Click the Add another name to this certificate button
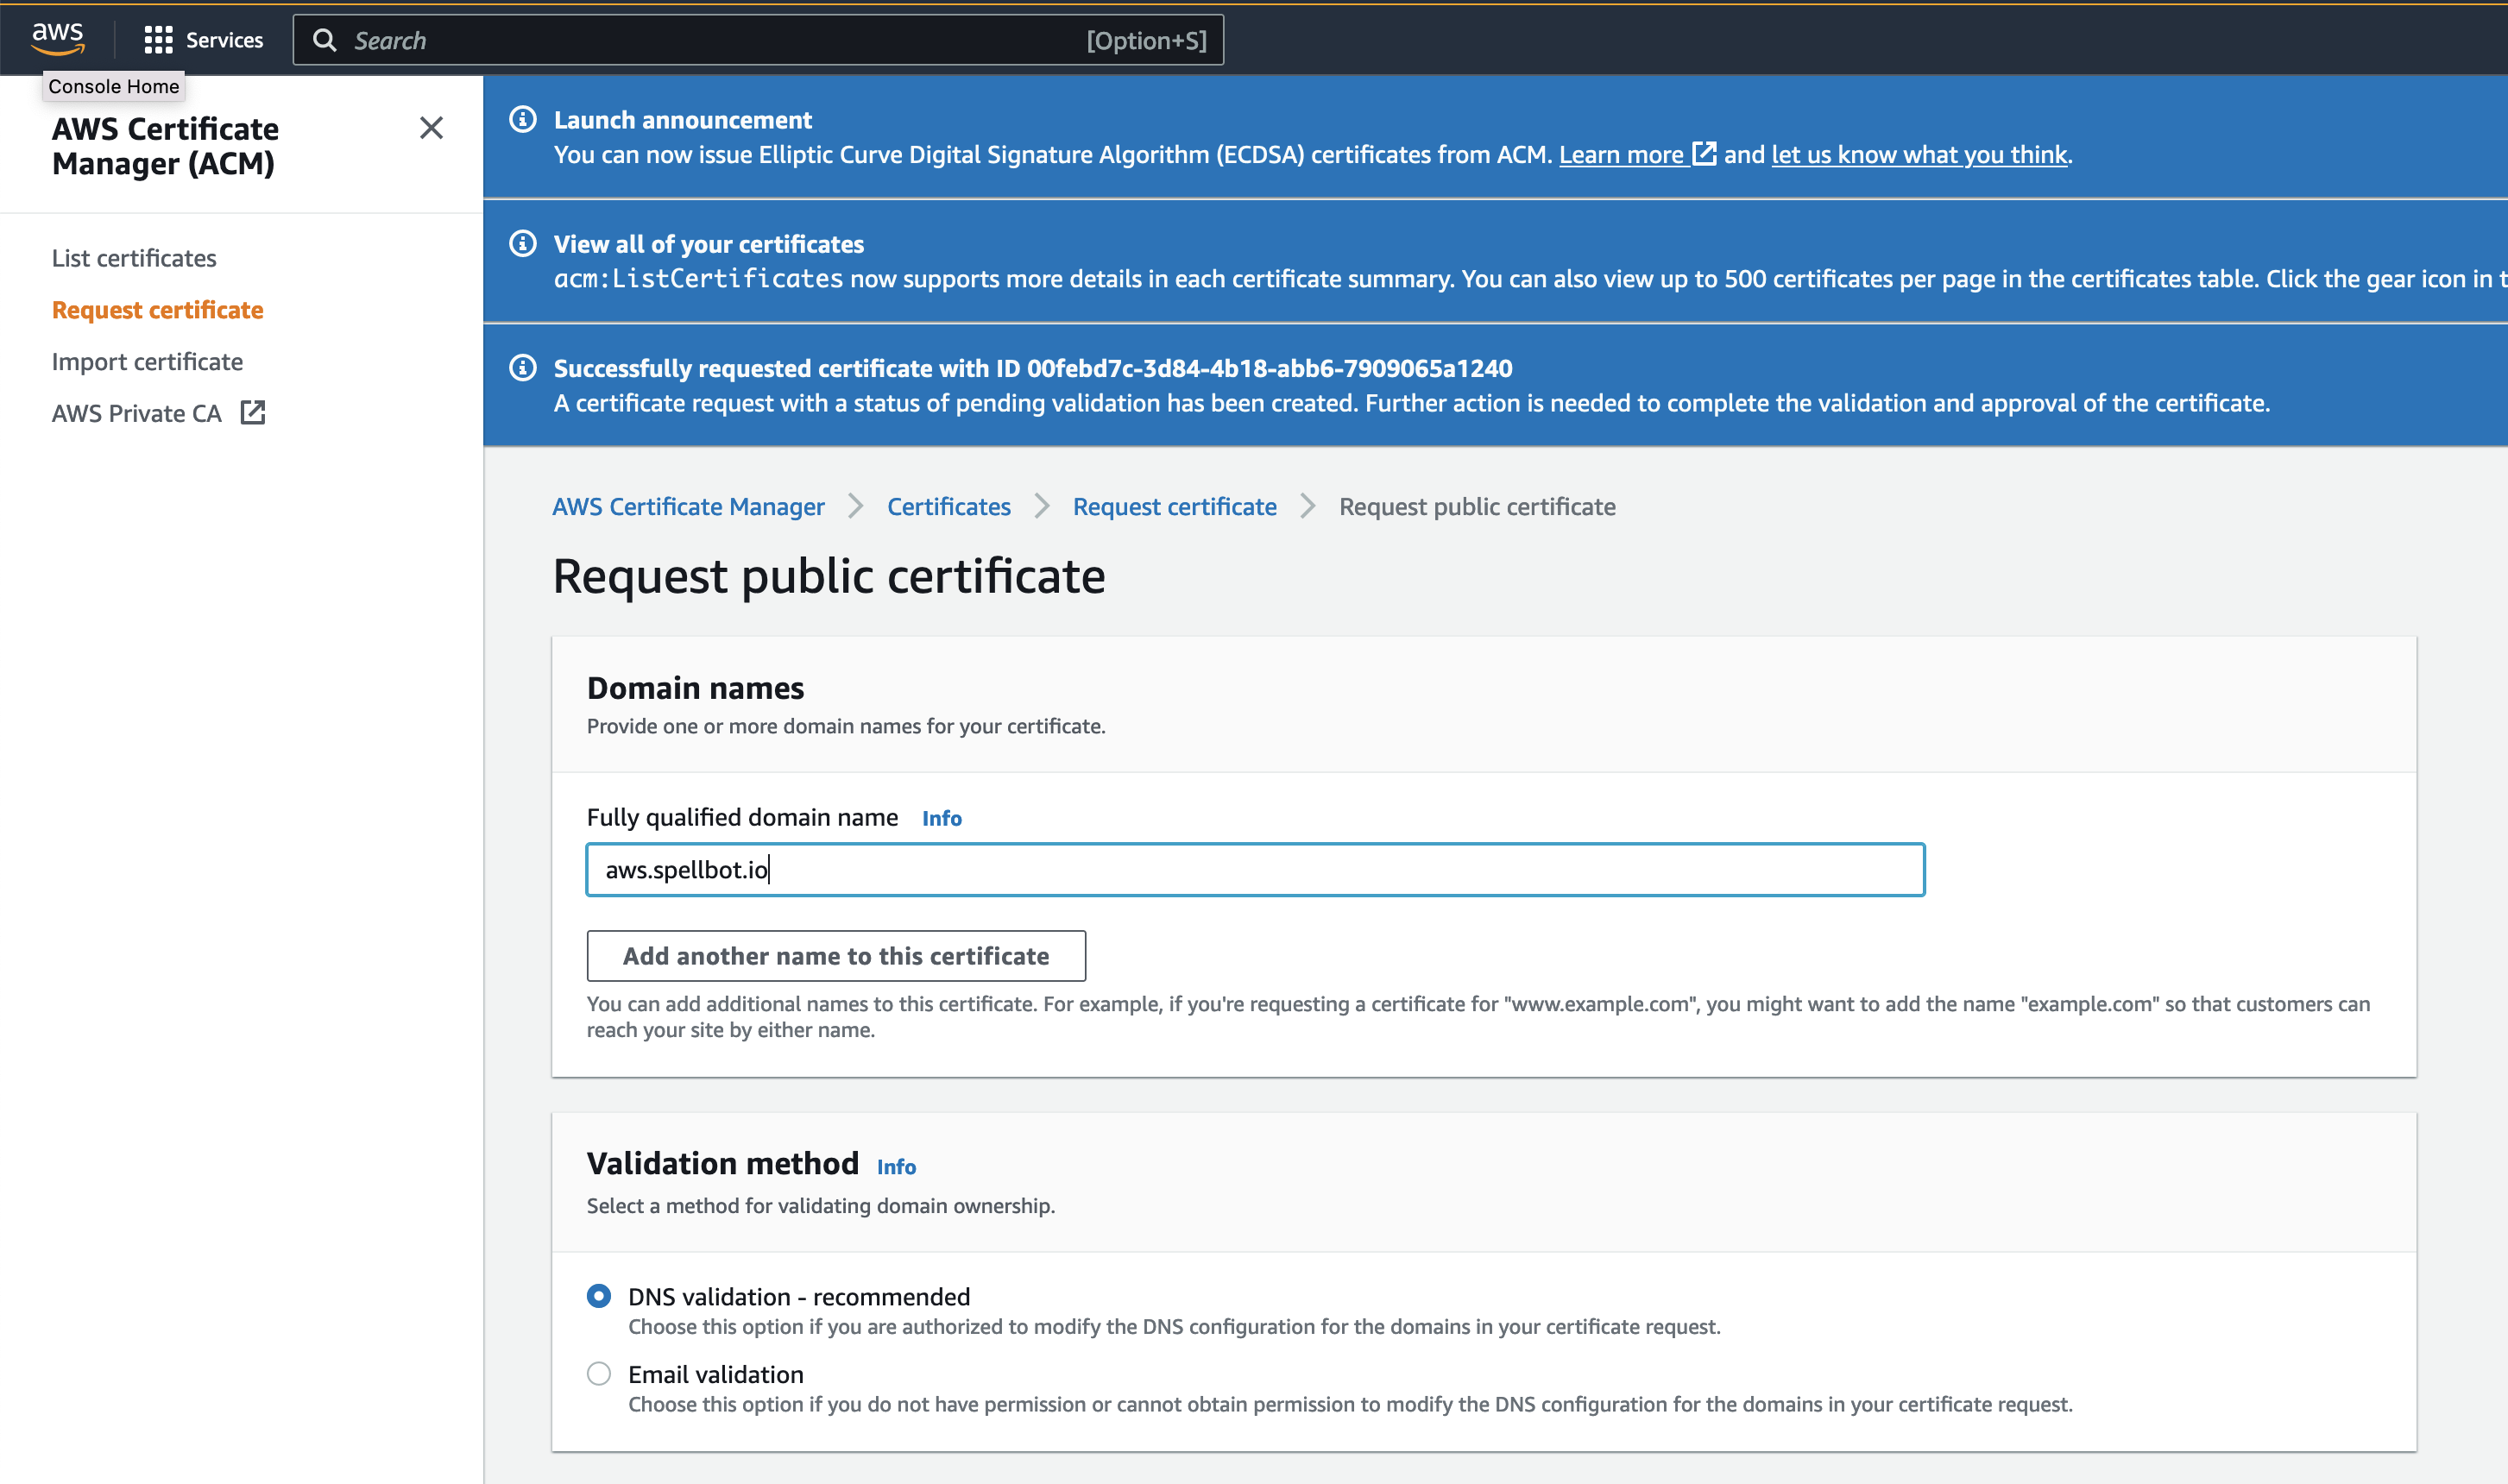This screenshot has width=2508, height=1484. pos(836,955)
